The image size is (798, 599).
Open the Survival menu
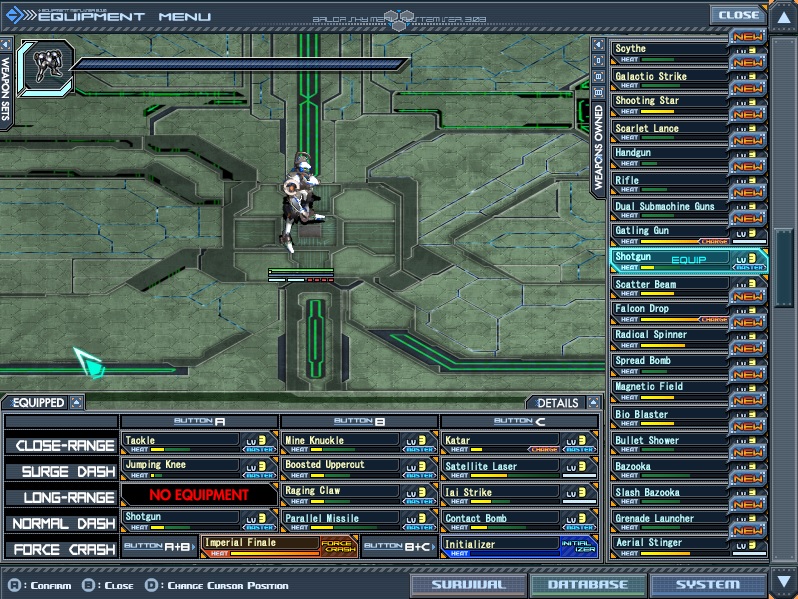tap(469, 584)
